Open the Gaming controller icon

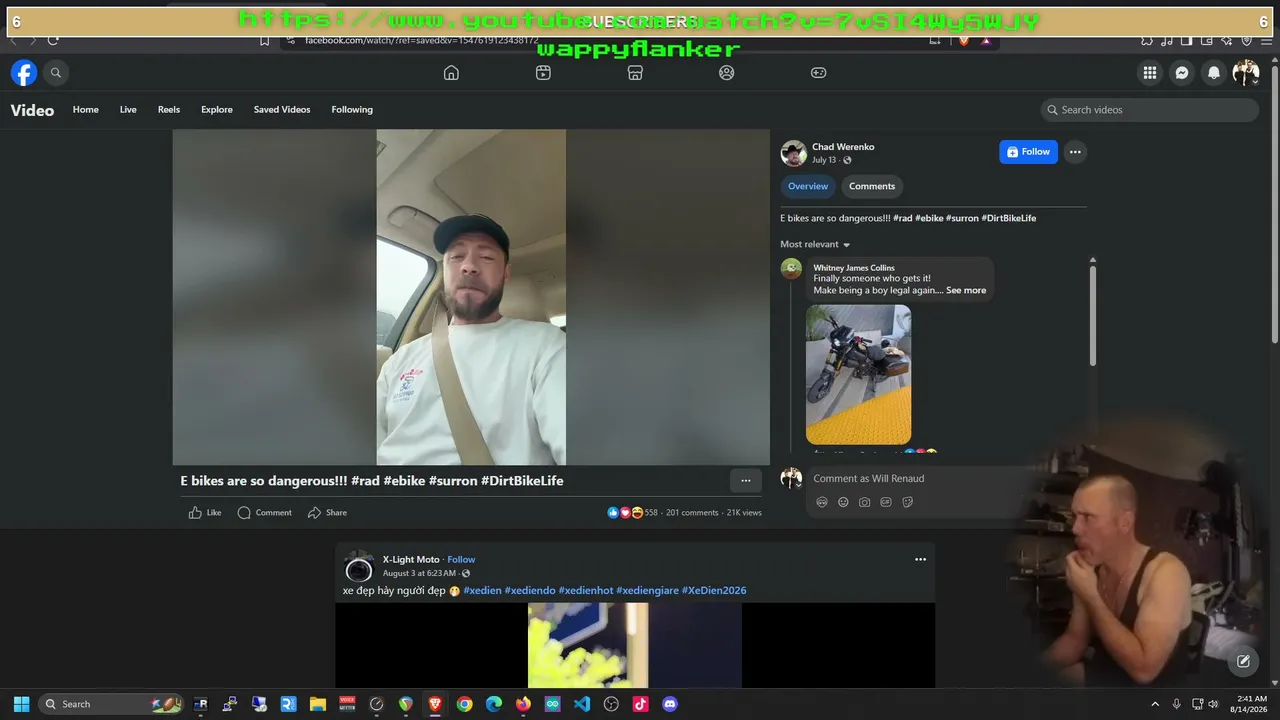(x=818, y=73)
